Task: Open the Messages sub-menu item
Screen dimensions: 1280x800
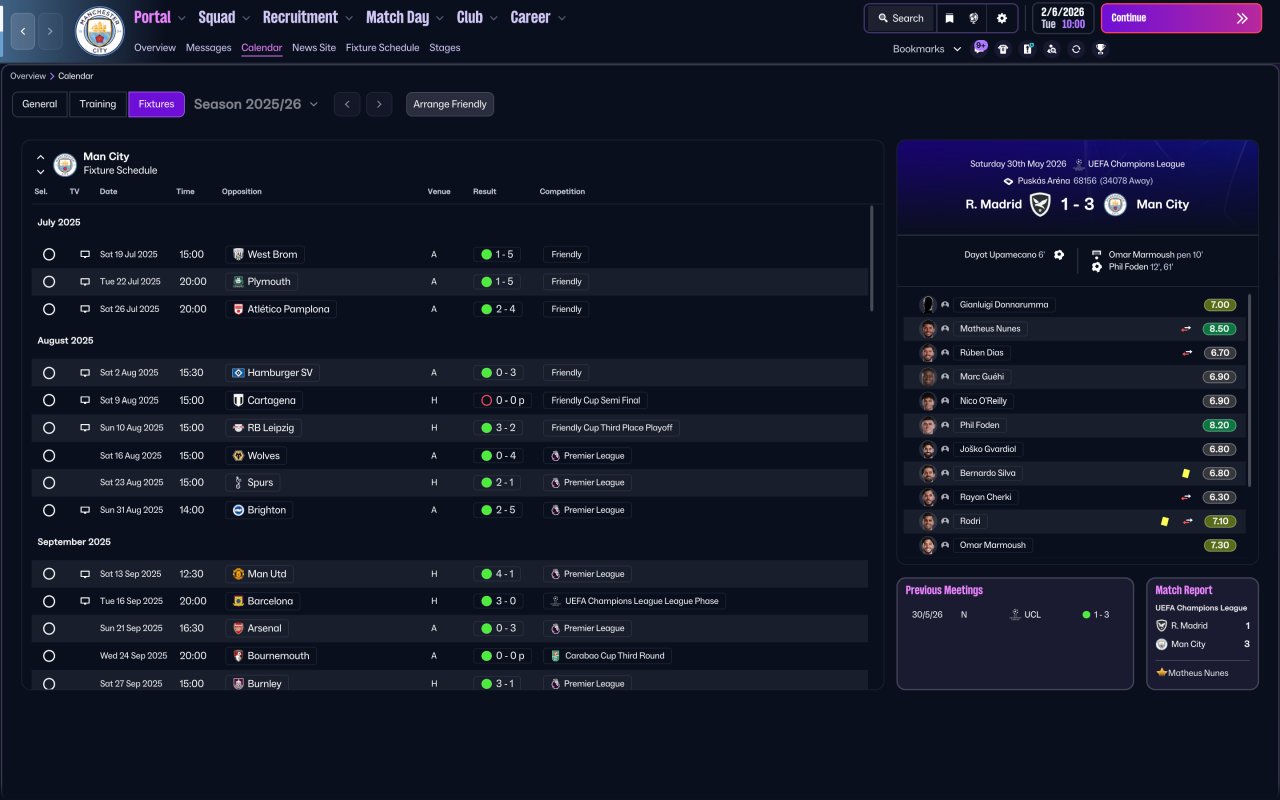Action: (208, 48)
